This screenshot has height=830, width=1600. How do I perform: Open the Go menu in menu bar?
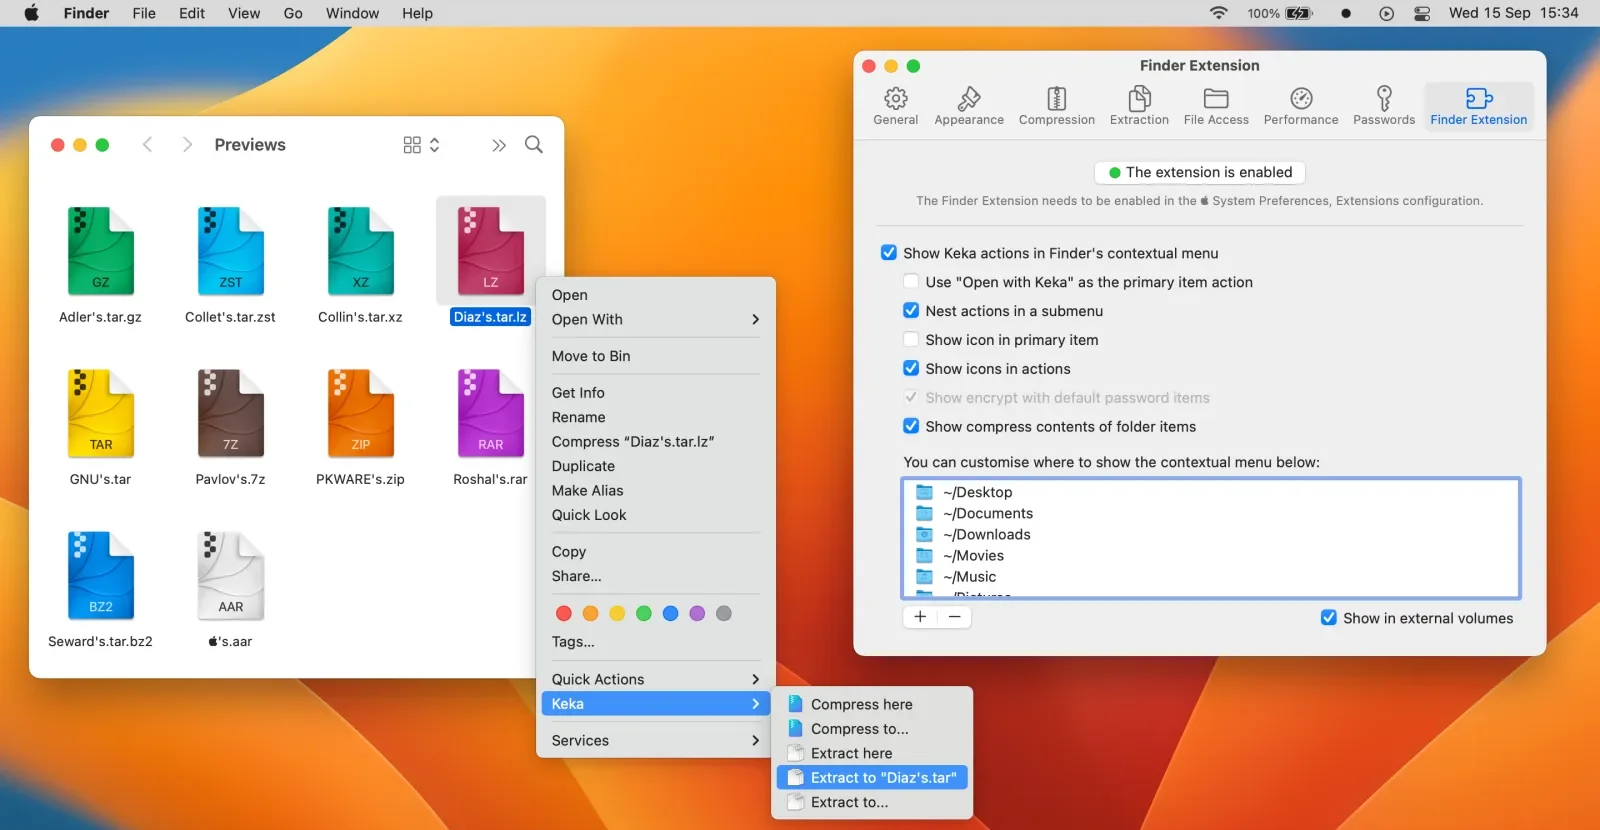point(293,13)
